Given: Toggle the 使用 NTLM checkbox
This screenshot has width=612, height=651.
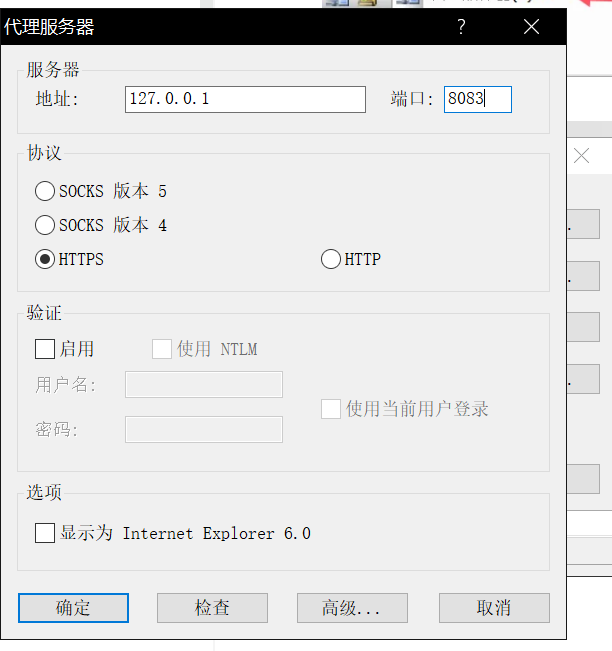Looking at the screenshot, I should pyautogui.click(x=162, y=349).
